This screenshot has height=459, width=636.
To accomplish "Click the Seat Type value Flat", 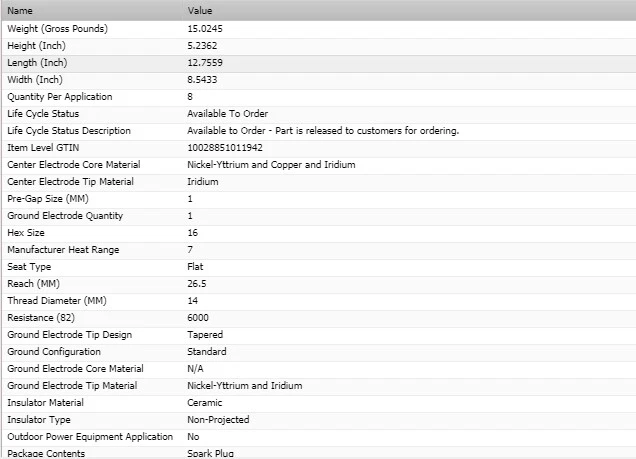I will click(195, 267).
